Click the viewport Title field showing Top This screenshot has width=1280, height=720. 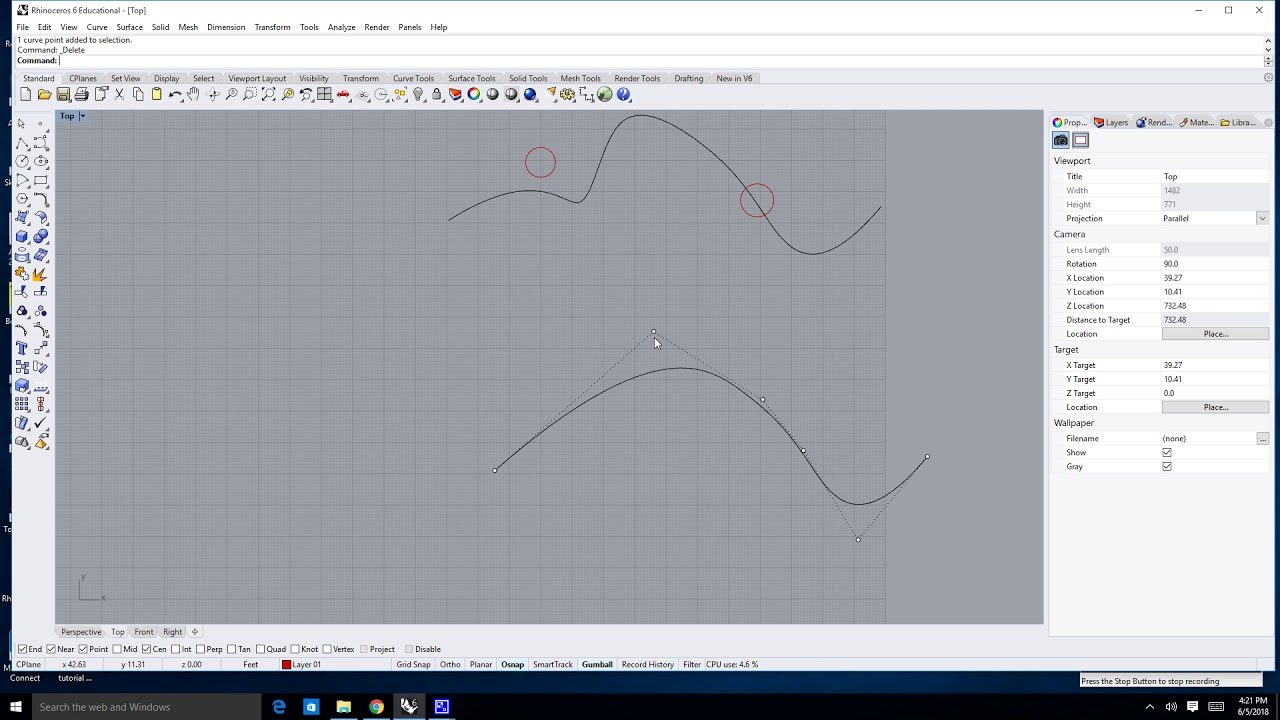pyautogui.click(x=1215, y=176)
